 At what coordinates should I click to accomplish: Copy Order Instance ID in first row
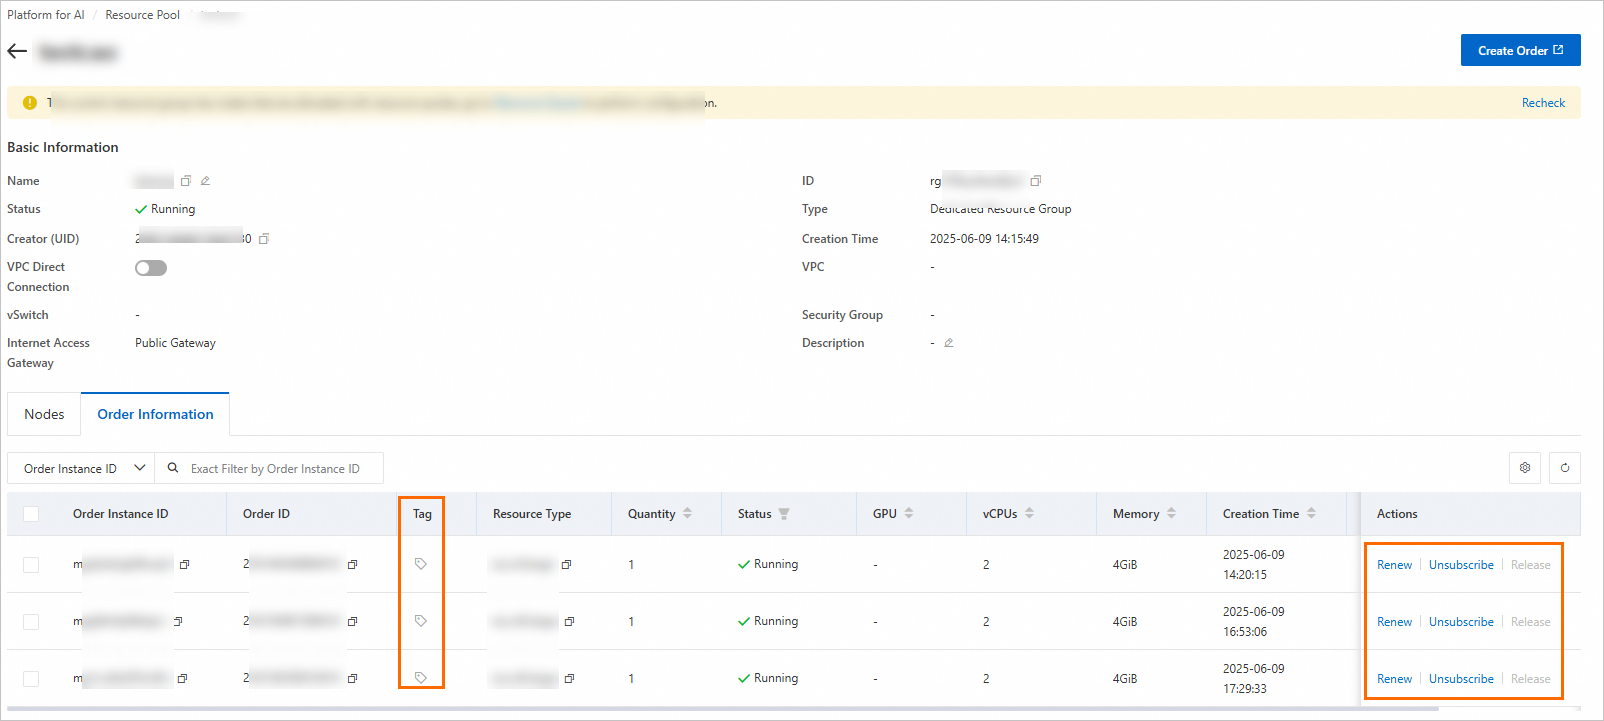184,565
